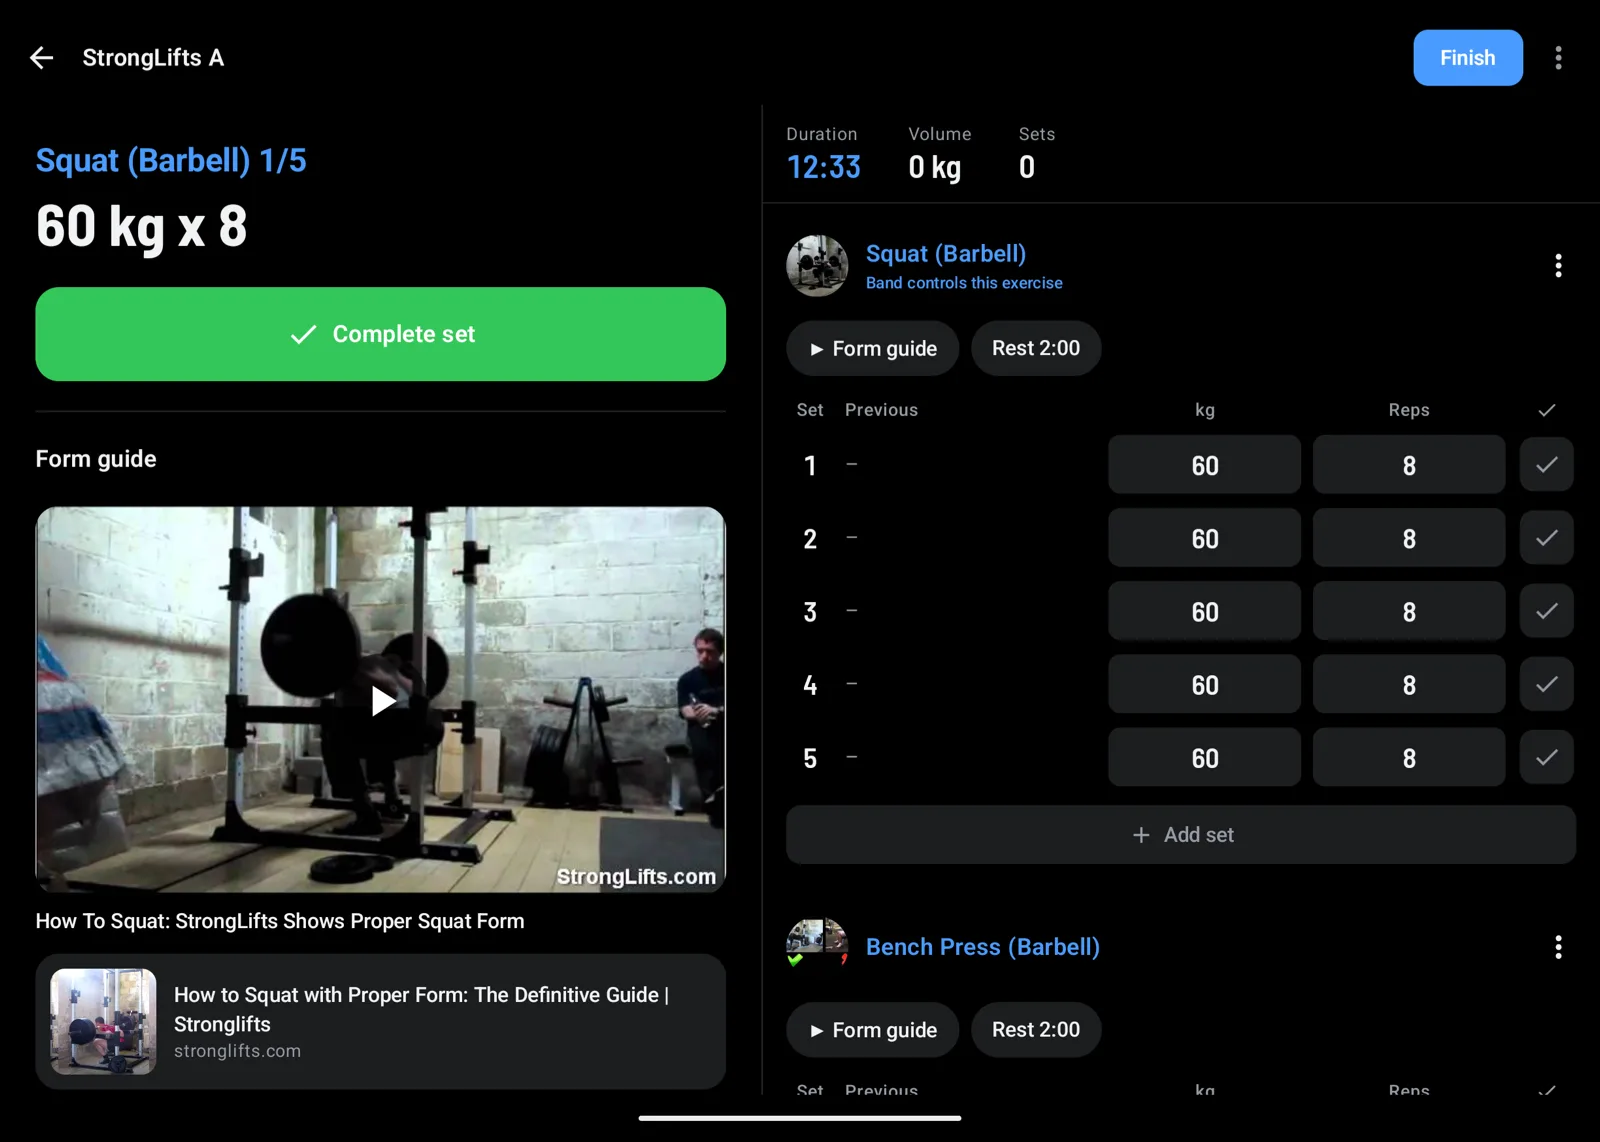This screenshot has height=1142, width=1600.
Task: Edit the kg field for squat set 2
Action: pos(1204,538)
